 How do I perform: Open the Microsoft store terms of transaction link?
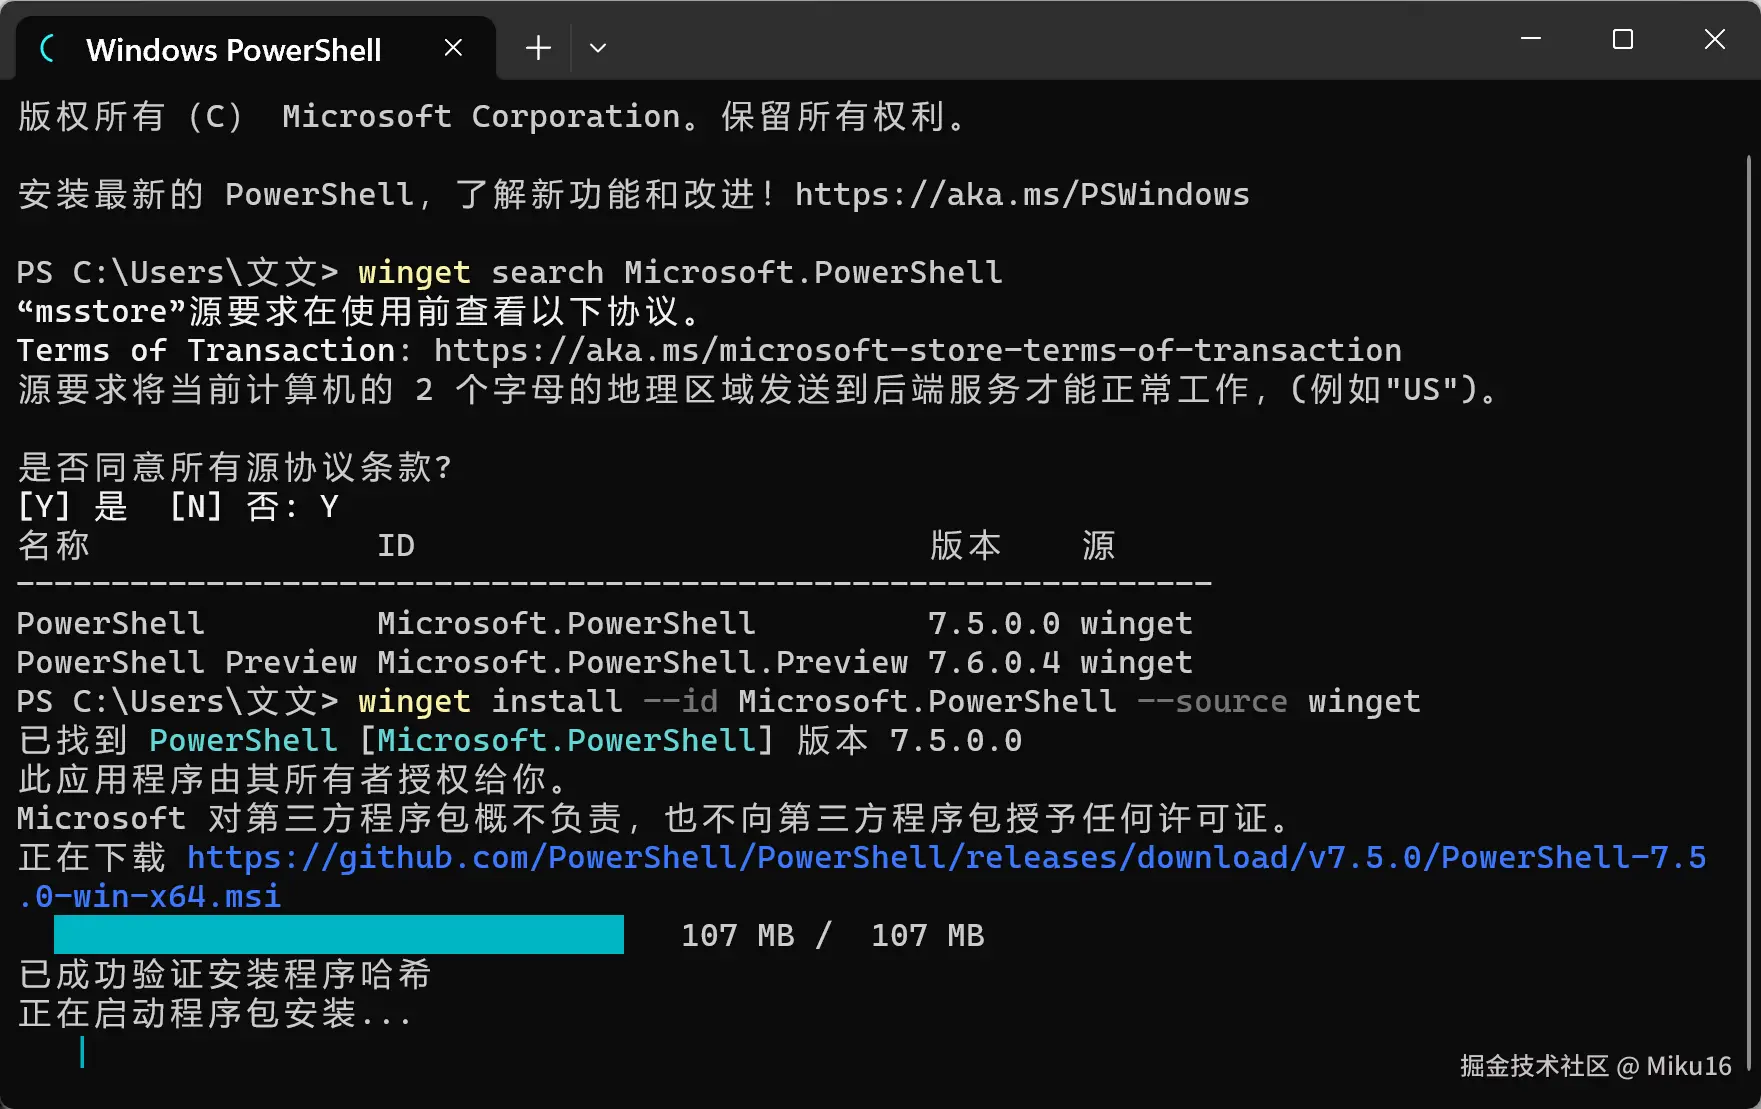[917, 350]
